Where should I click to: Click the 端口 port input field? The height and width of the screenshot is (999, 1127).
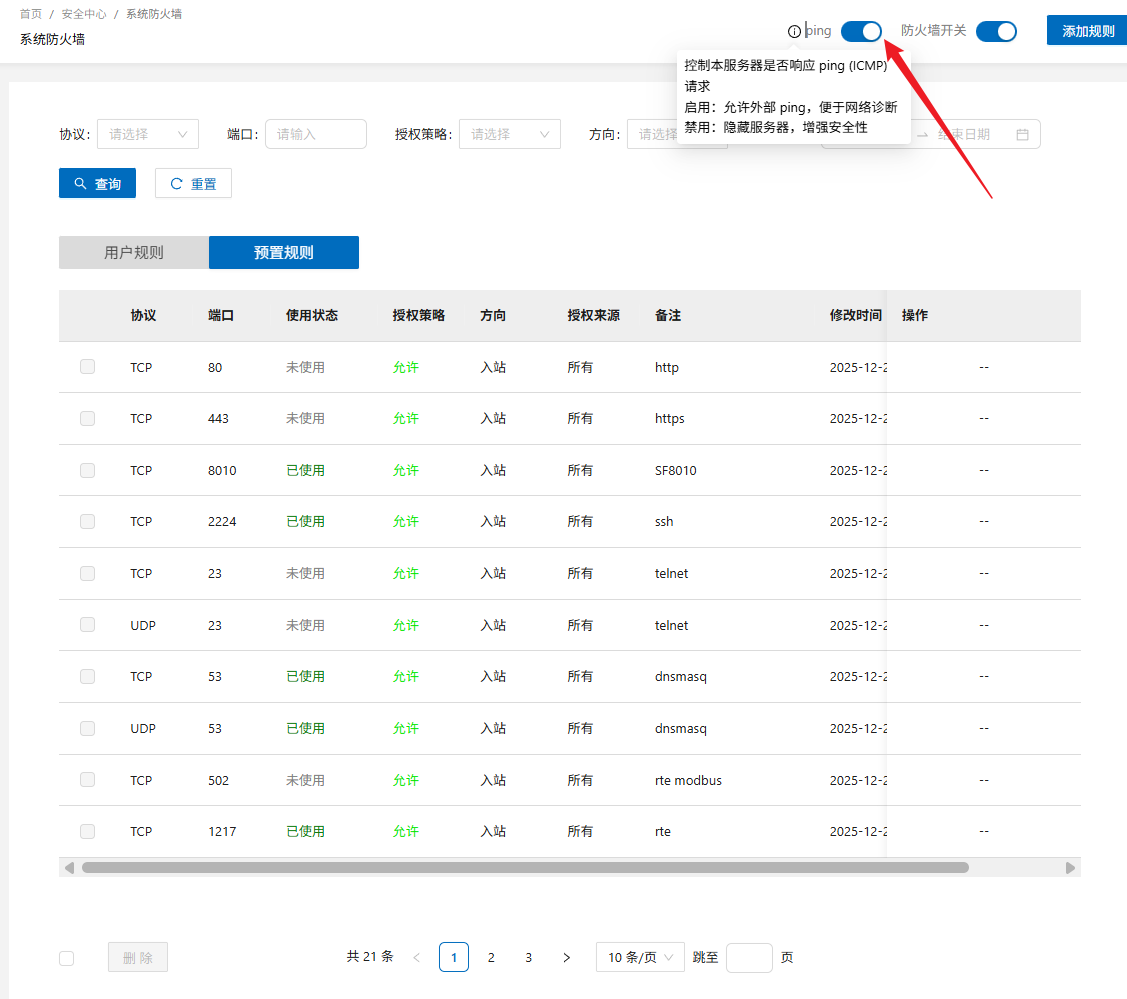click(316, 134)
